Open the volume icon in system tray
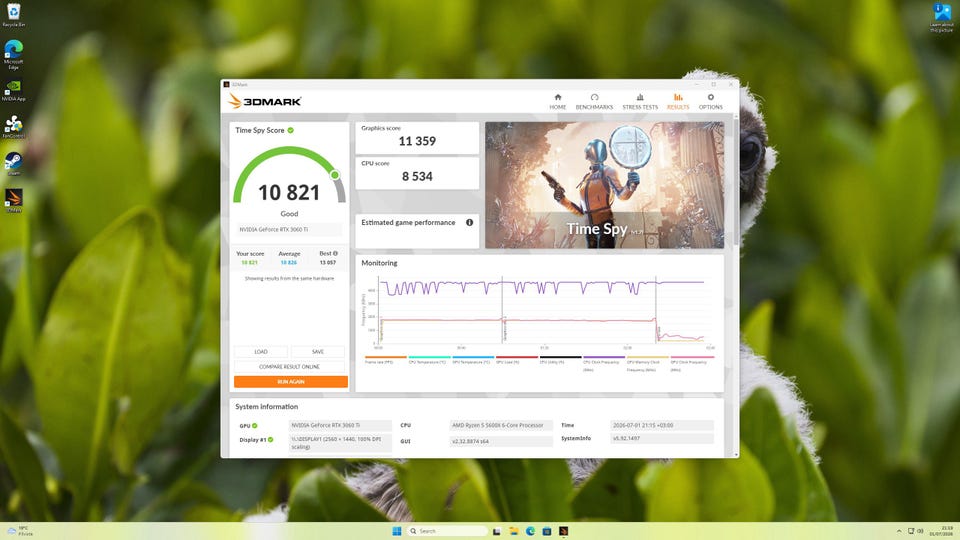 pyautogui.click(x=920, y=531)
